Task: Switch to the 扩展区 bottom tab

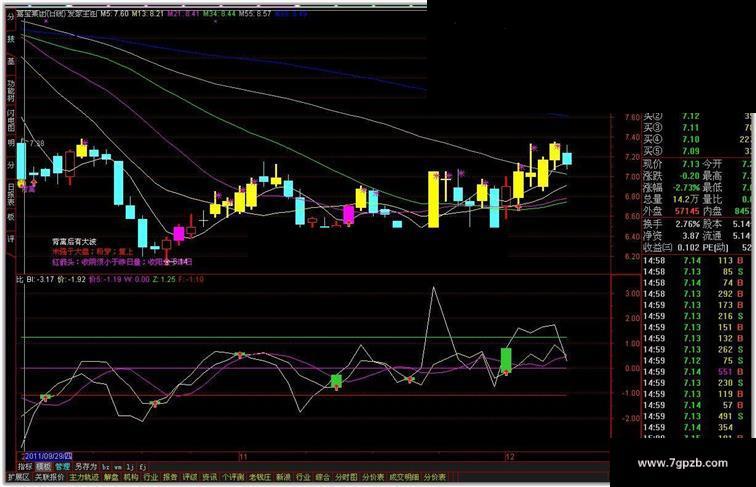Action: 19,477
